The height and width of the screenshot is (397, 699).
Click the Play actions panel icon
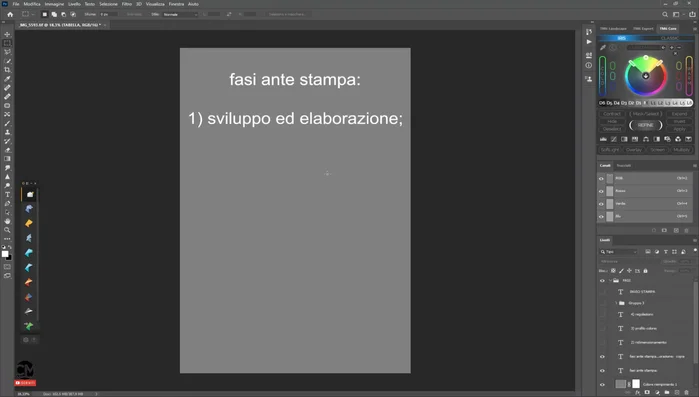(589, 42)
